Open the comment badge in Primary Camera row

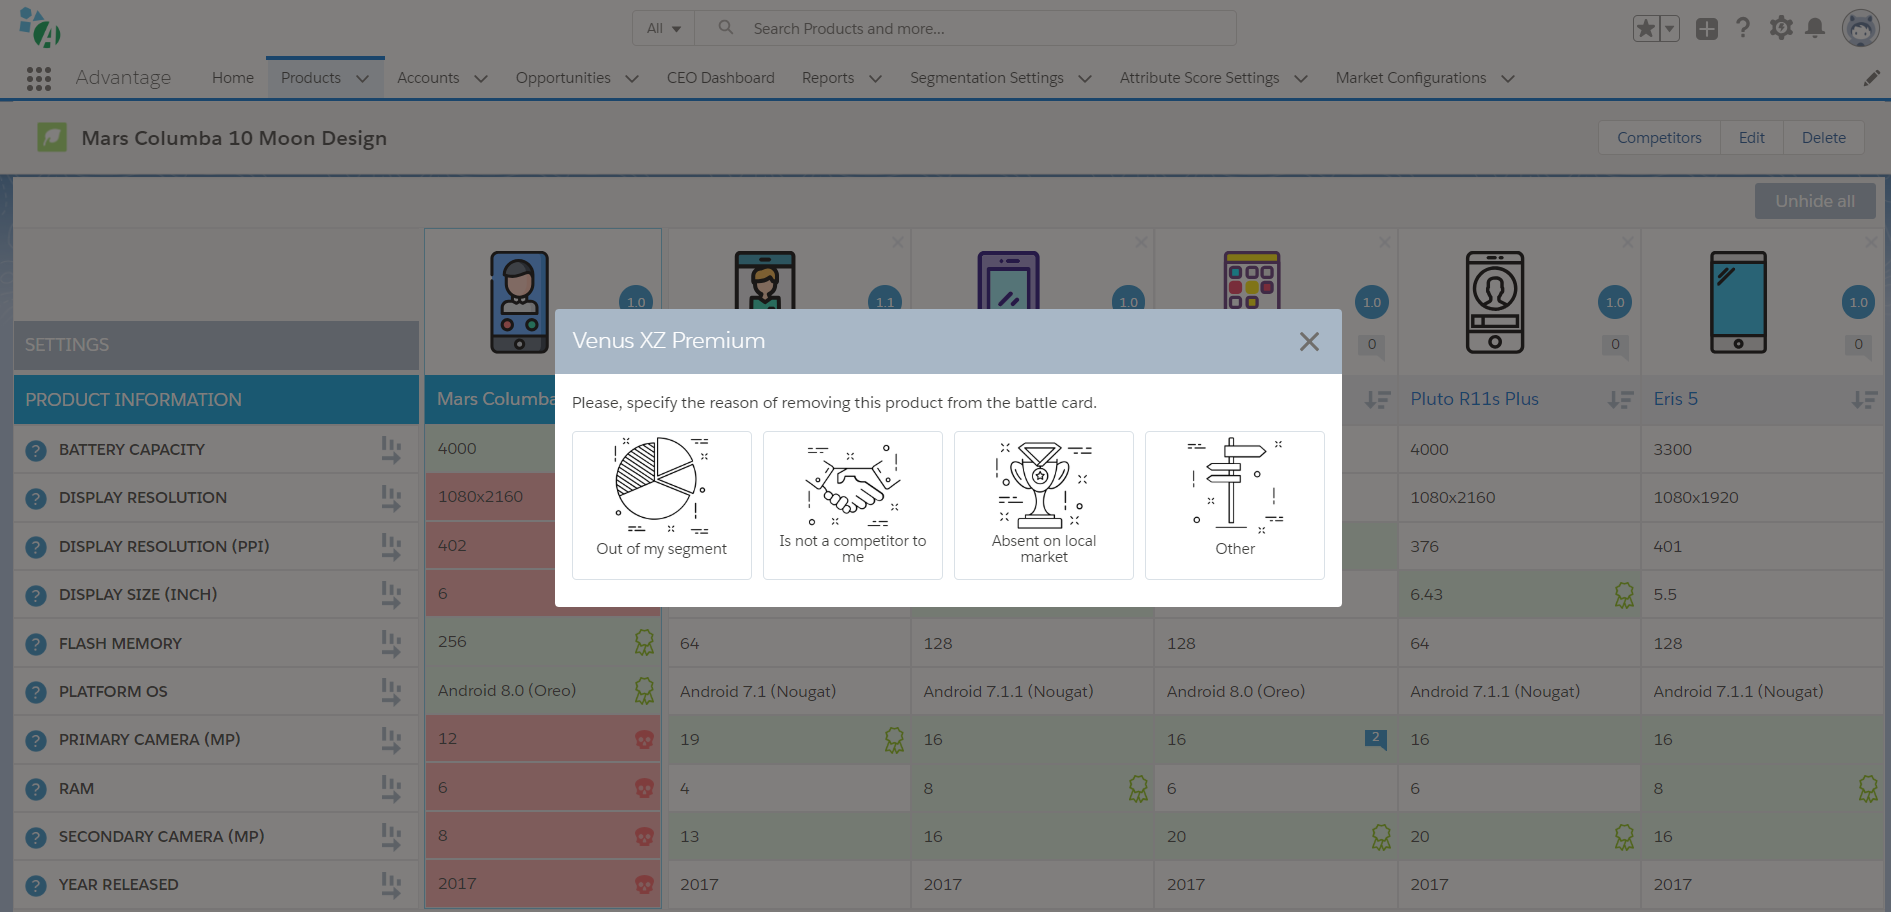point(1376,739)
